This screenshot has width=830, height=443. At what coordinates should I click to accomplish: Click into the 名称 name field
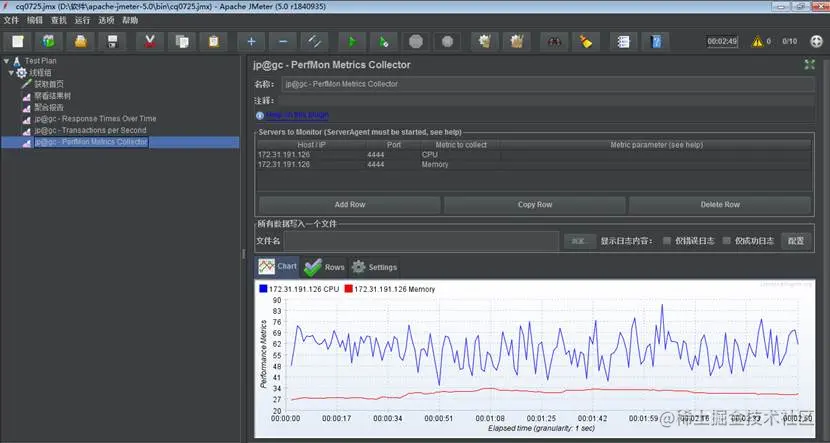point(548,84)
